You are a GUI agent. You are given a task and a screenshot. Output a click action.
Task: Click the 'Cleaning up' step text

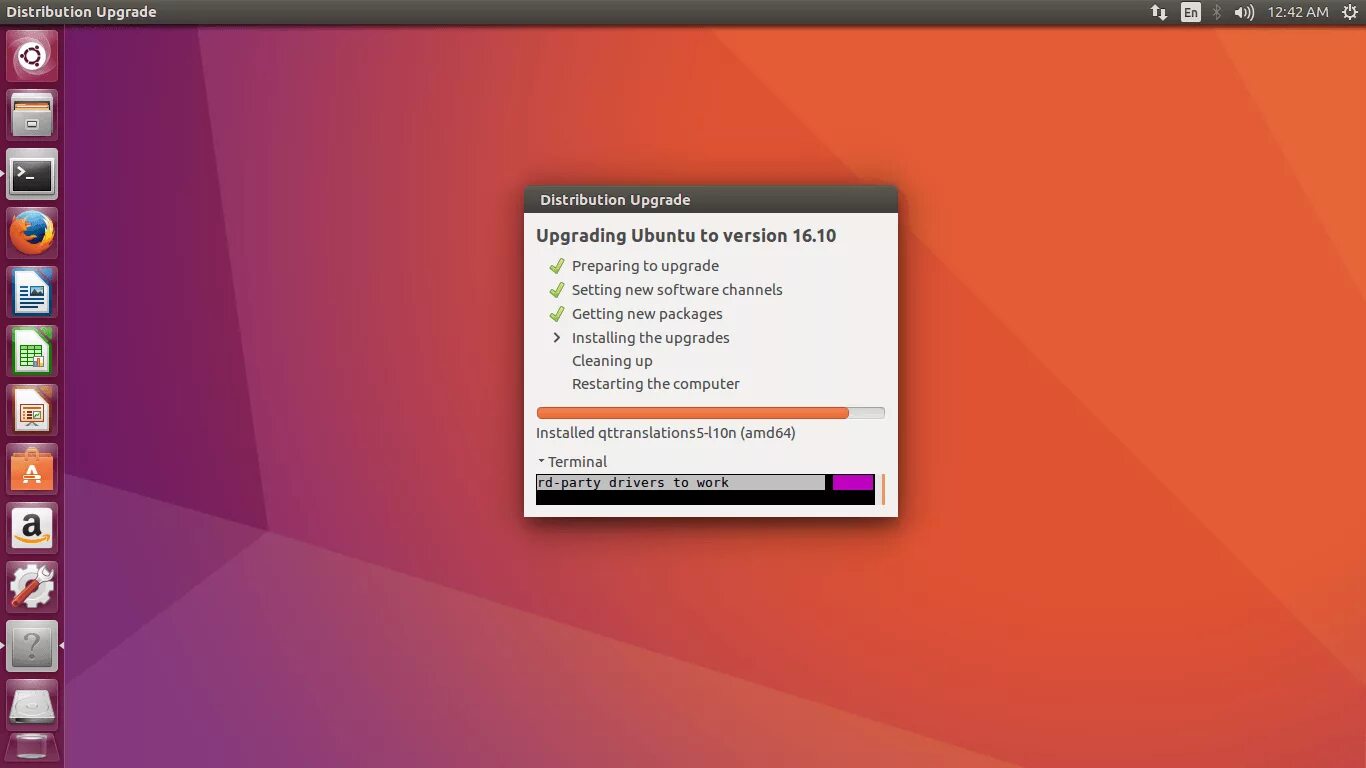tap(612, 361)
